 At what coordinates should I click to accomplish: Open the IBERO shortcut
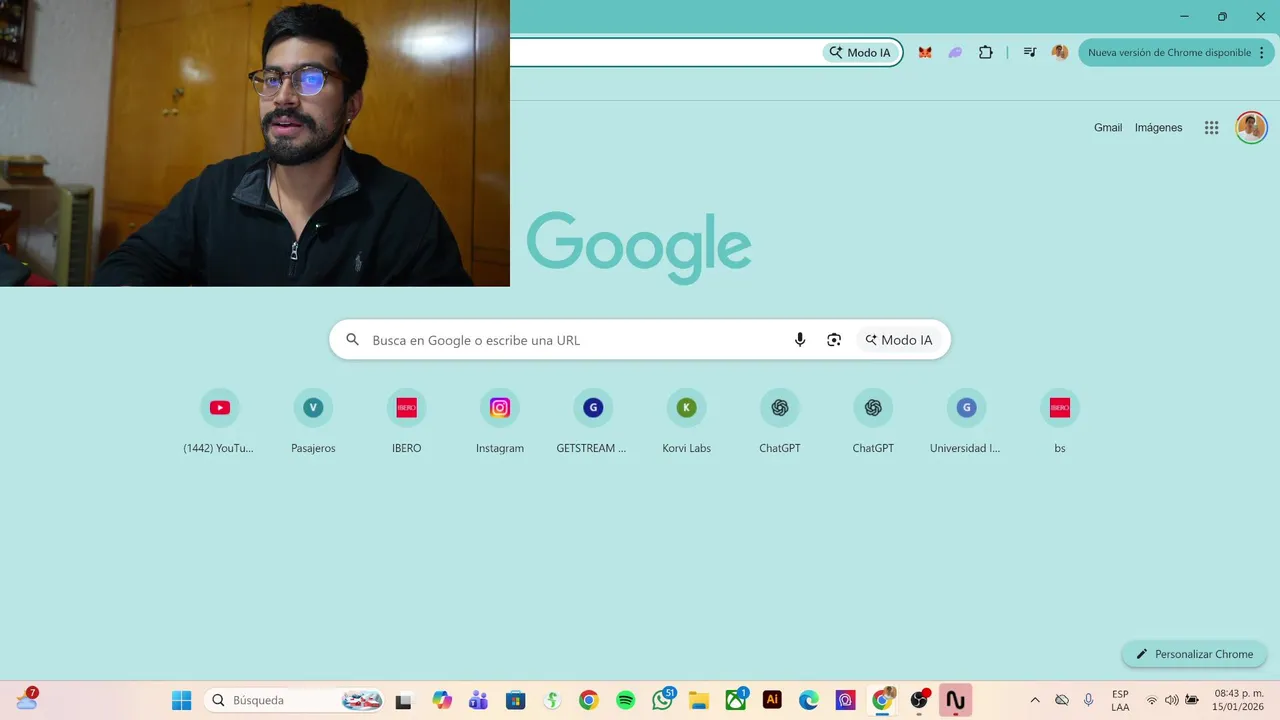coord(406,421)
